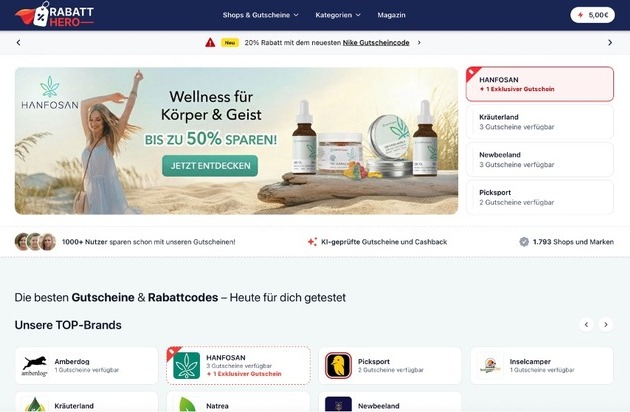The width and height of the screenshot is (630, 412).
Task: Click the Picksport yellow bird icon
Action: [338, 365]
